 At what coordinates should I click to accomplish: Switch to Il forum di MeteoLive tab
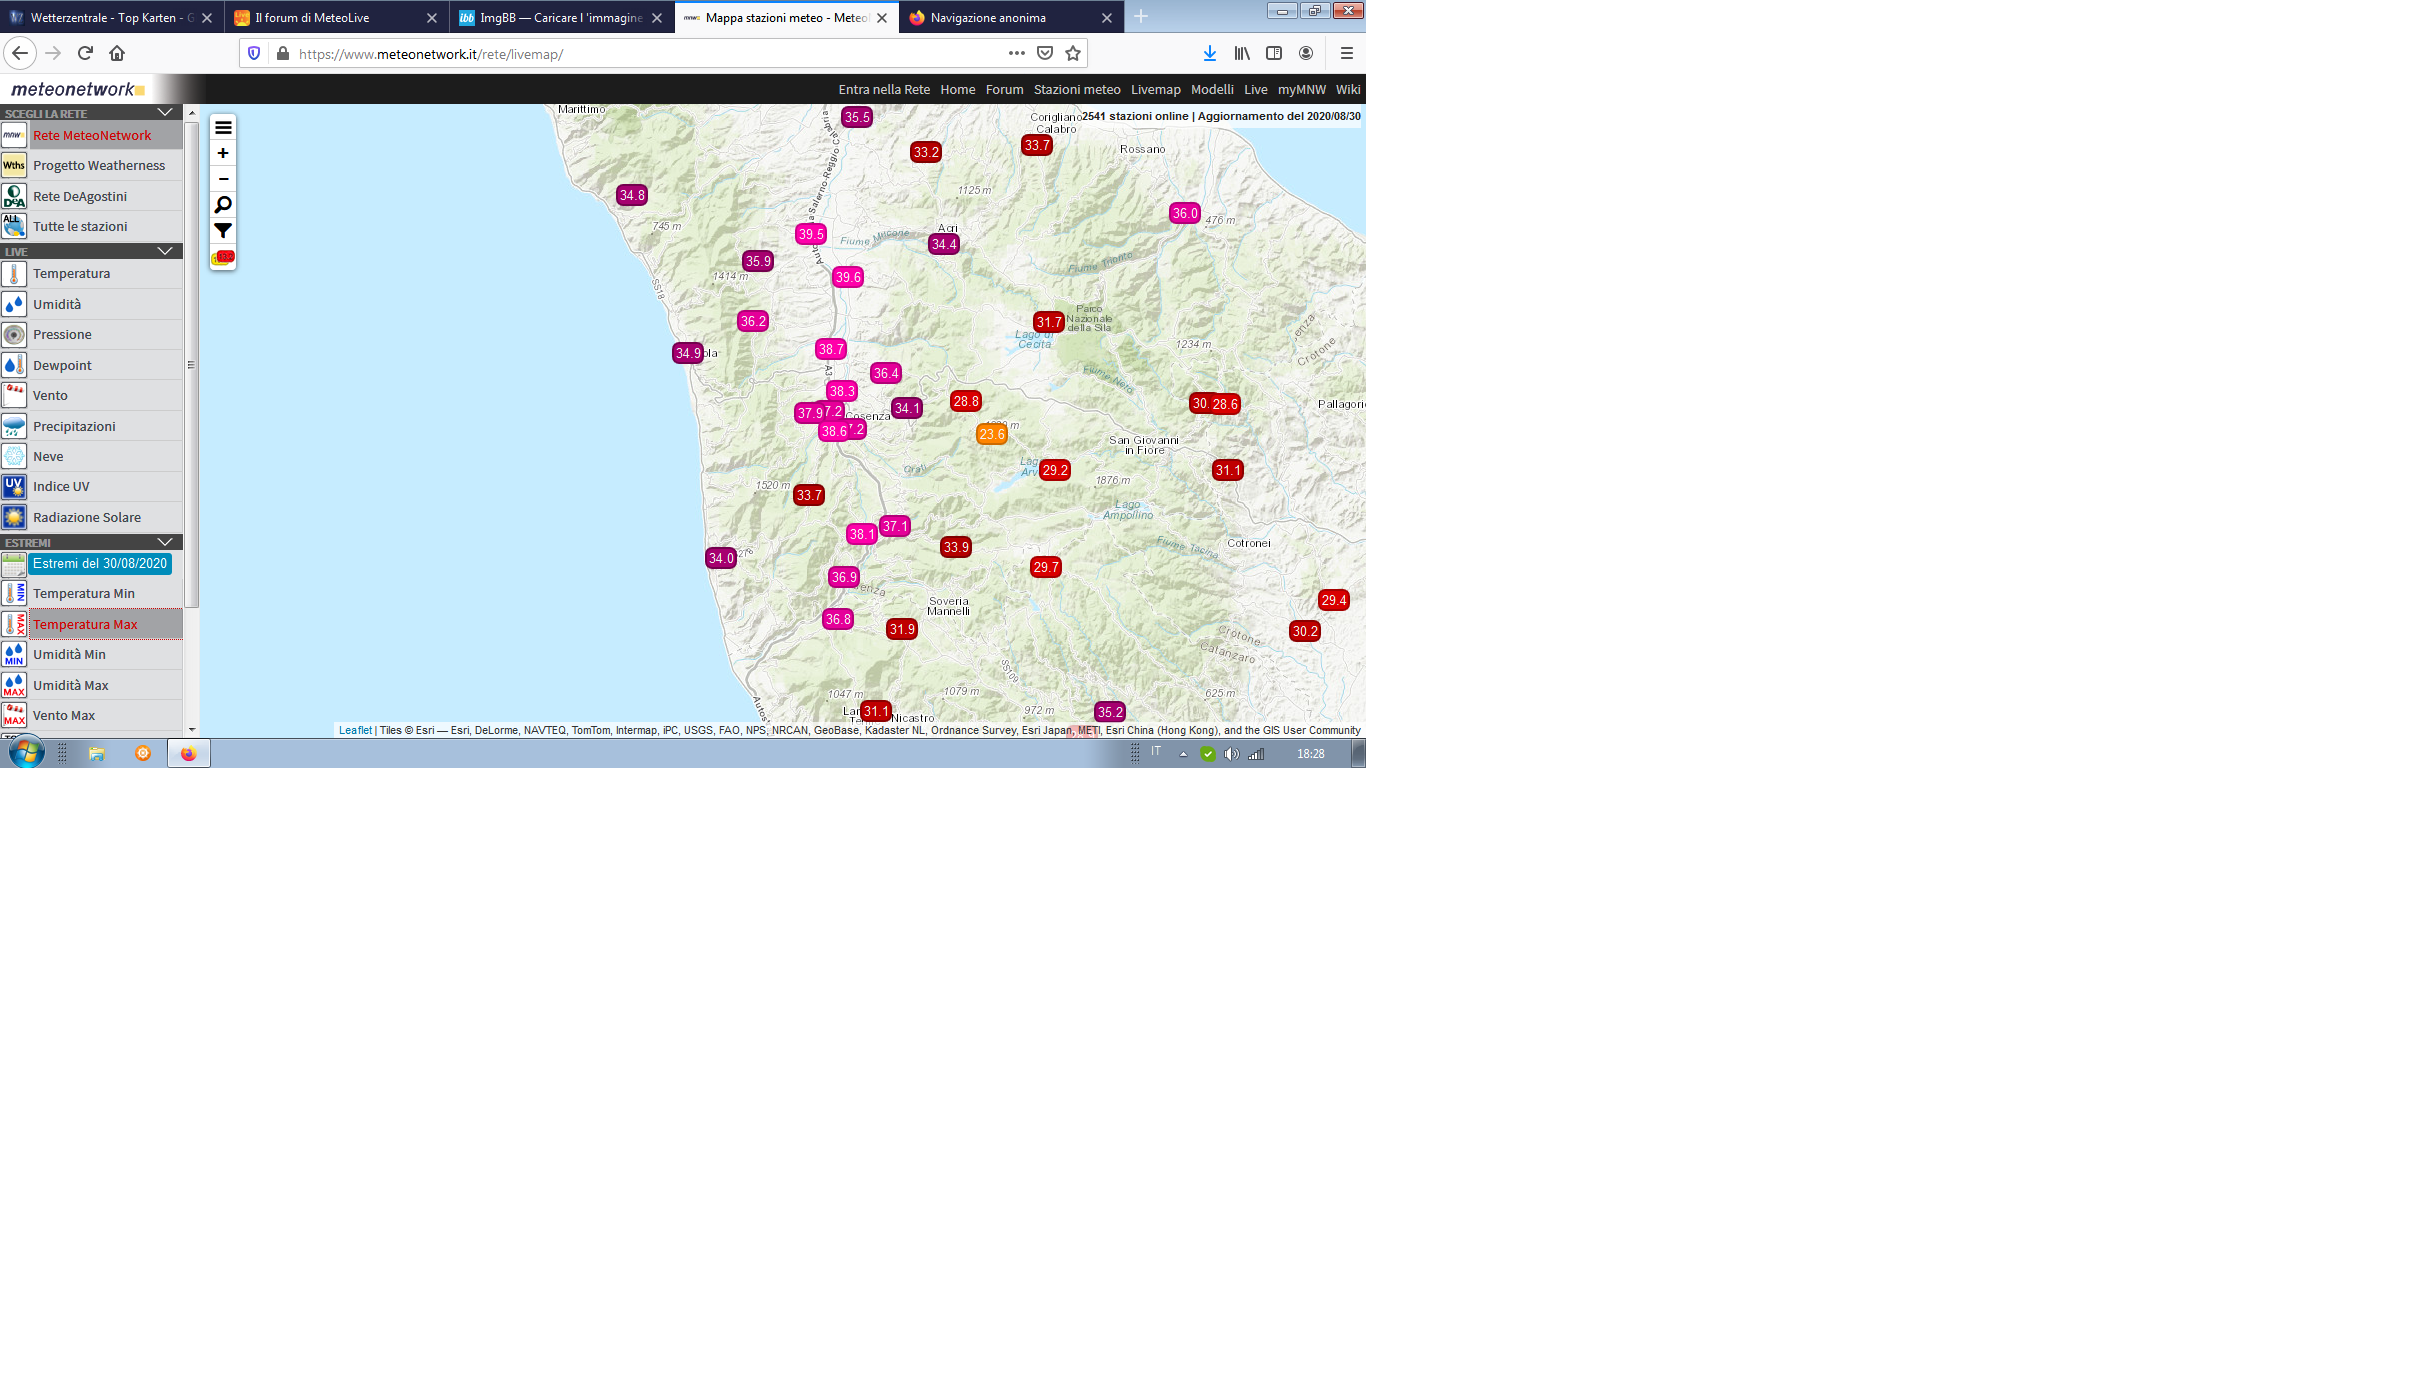click(337, 18)
